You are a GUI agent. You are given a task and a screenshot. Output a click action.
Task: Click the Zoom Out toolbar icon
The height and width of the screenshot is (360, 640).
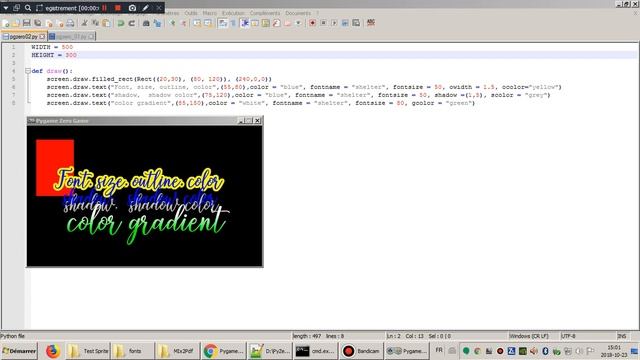pos(183,23)
